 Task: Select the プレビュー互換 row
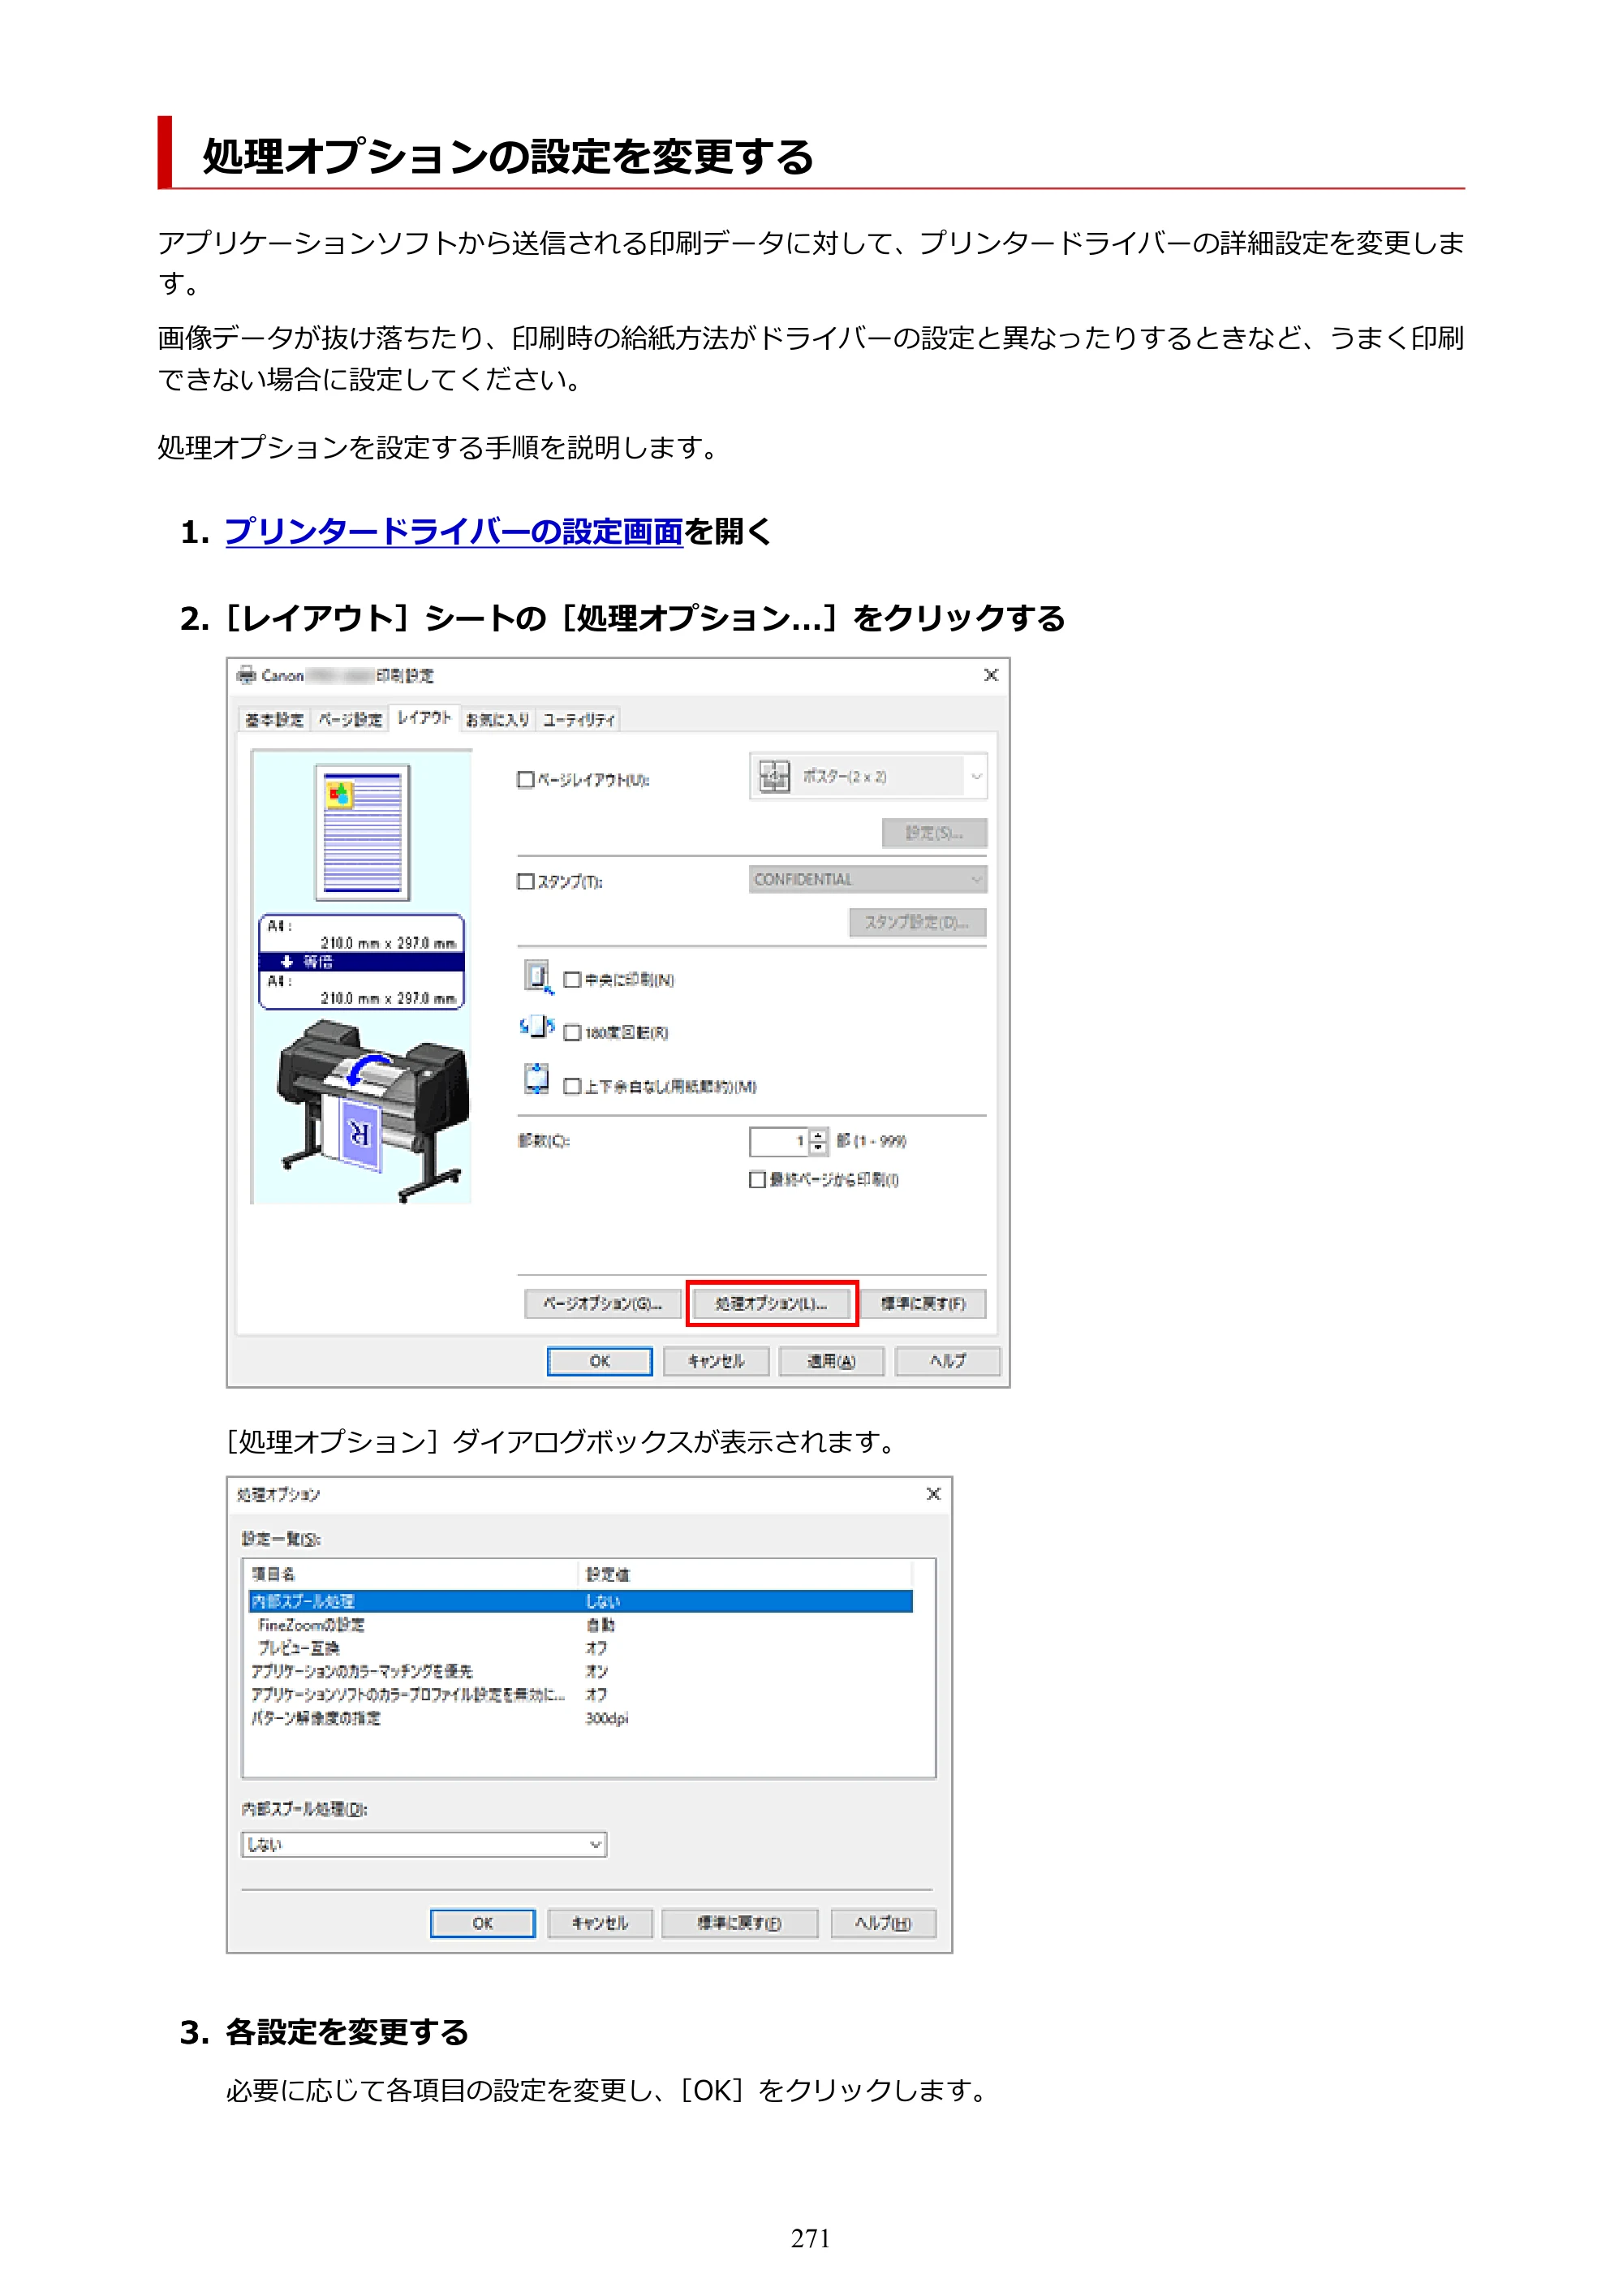point(581,1648)
